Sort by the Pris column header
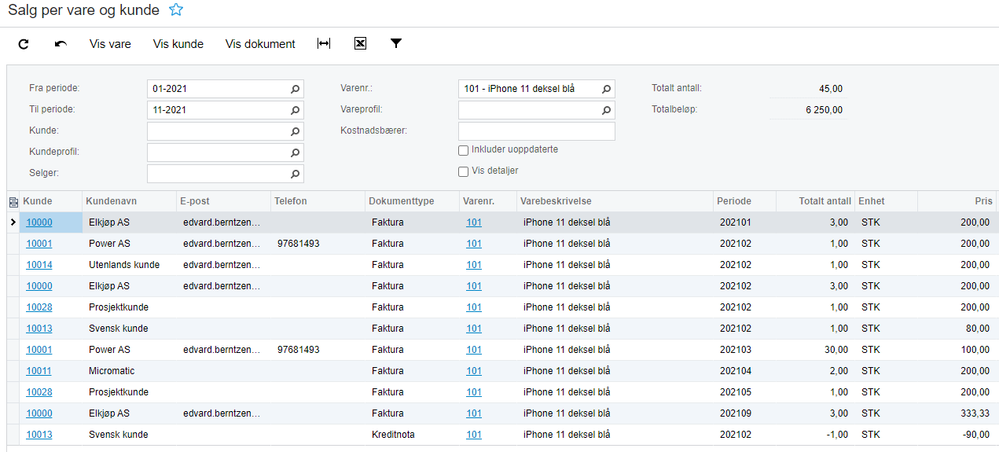This screenshot has width=999, height=452. click(957, 201)
